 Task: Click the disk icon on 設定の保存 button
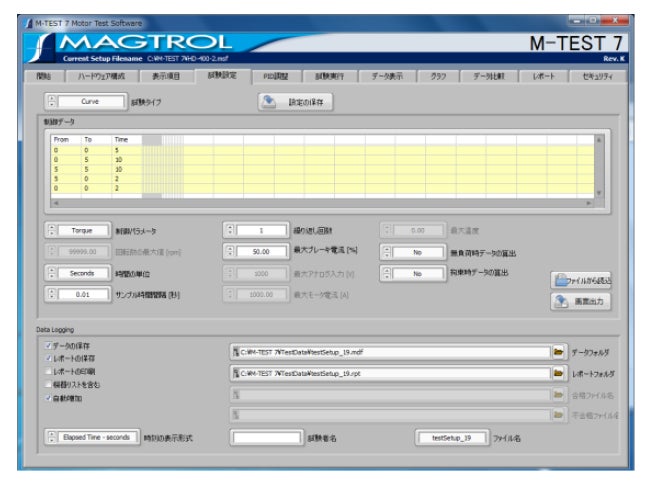point(269,101)
